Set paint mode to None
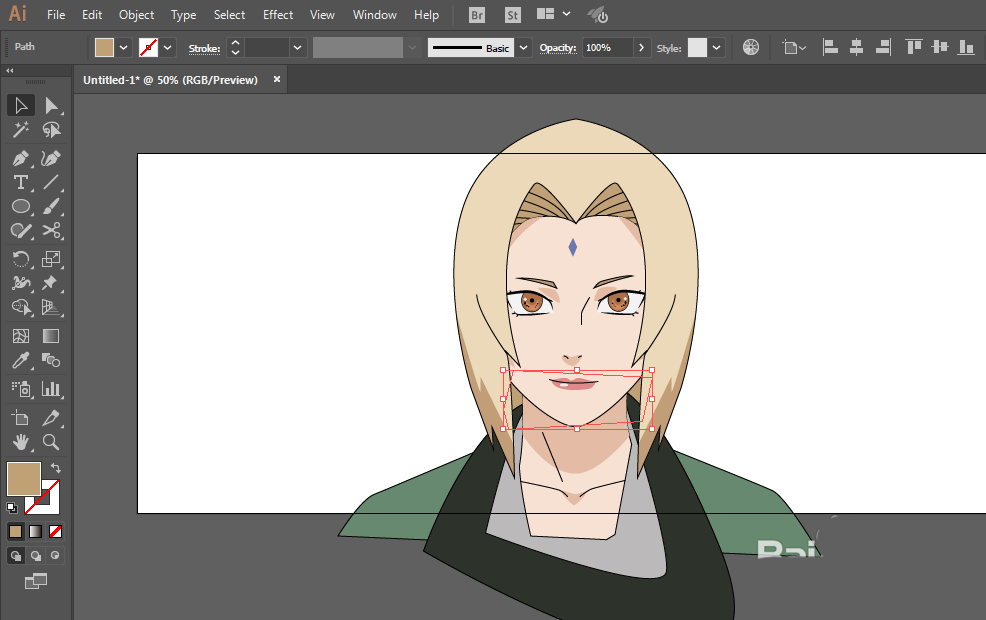986x620 pixels. pyautogui.click(x=55, y=532)
